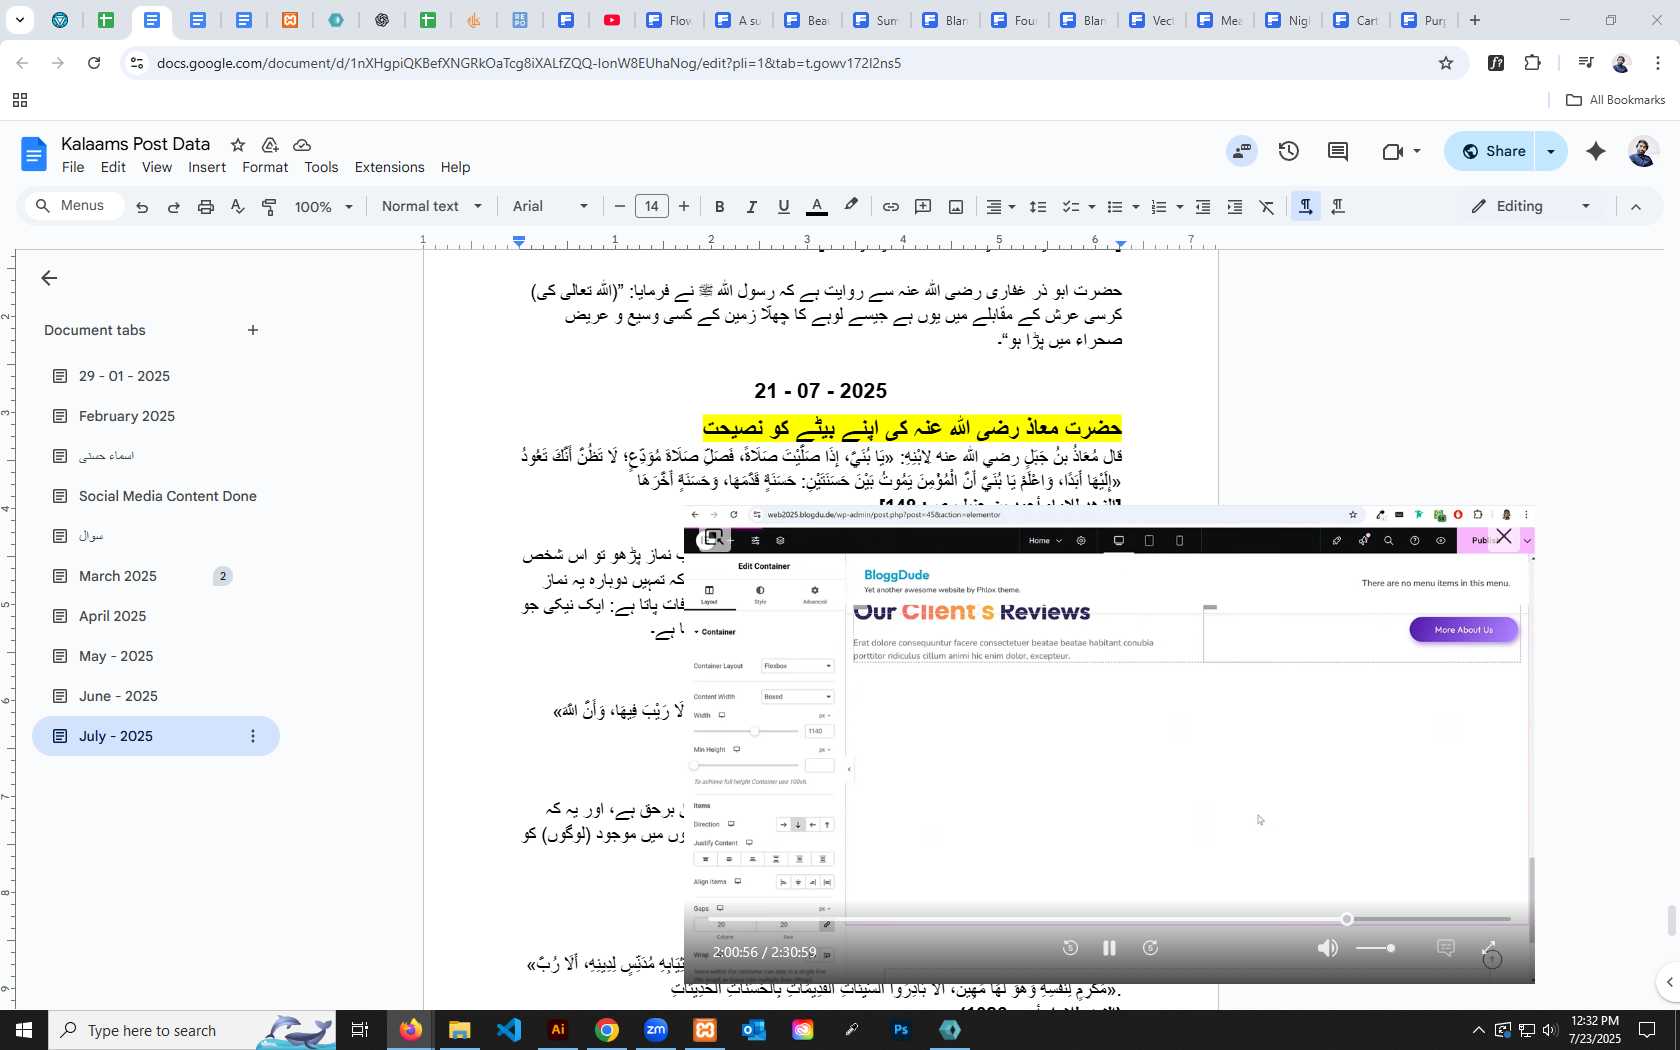Open Visual Studio Code from the taskbar
Viewport: 1680px width, 1050px height.
pos(509,1030)
